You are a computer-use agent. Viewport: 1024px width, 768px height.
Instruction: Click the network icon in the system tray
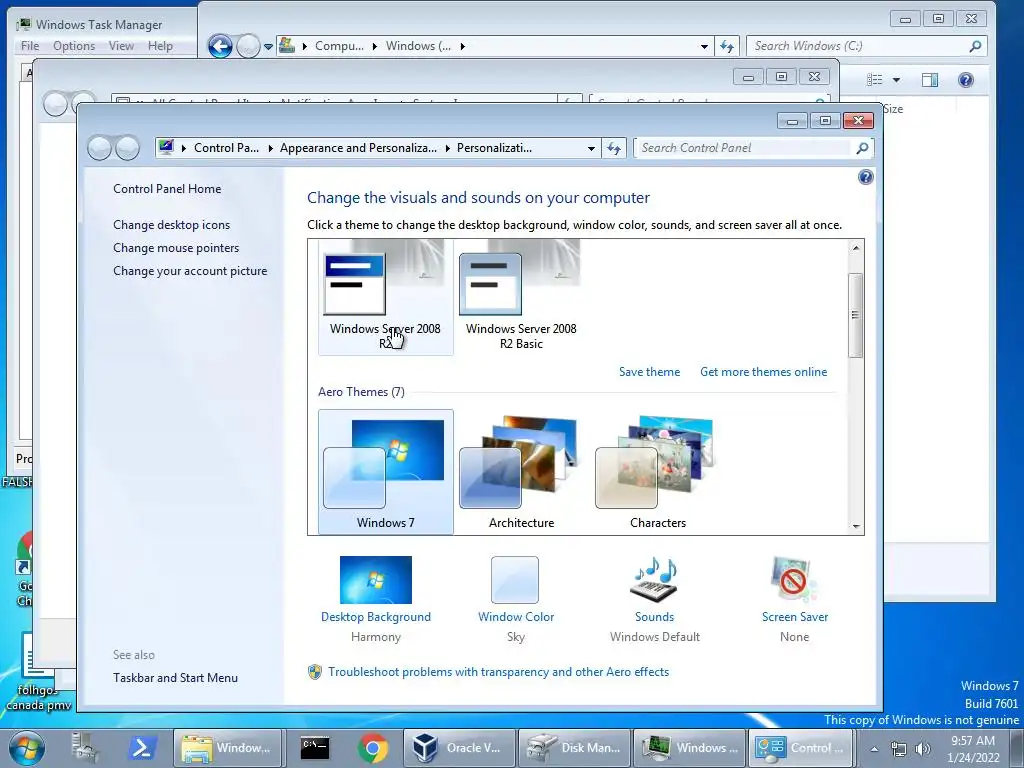coord(899,750)
